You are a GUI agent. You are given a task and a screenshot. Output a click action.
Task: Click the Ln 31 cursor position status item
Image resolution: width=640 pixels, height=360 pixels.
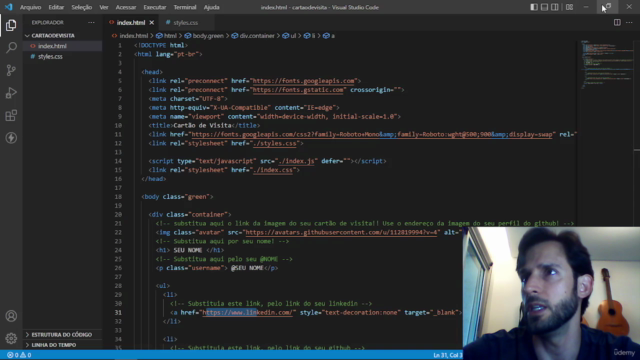[448, 355]
